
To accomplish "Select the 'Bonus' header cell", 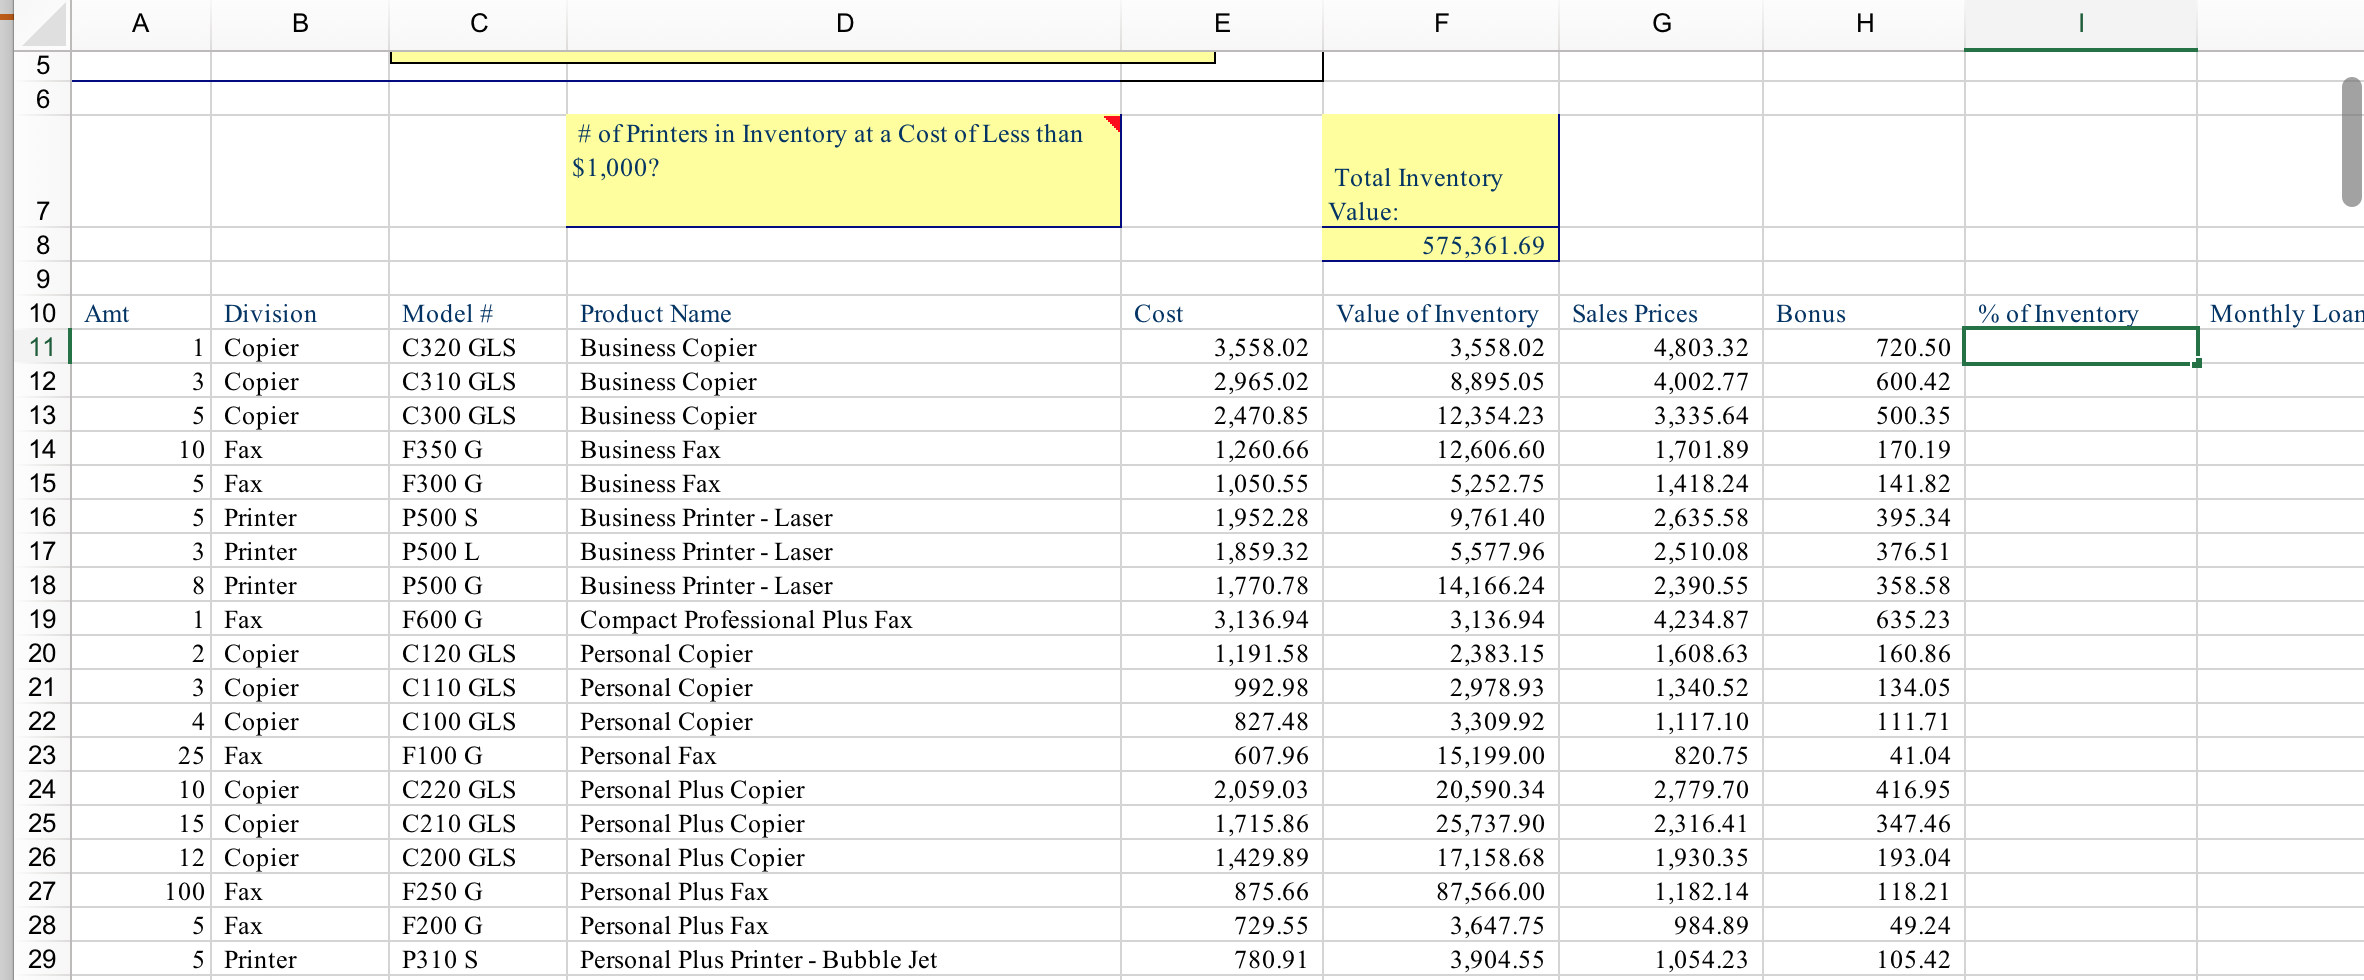I will click(x=1810, y=313).
